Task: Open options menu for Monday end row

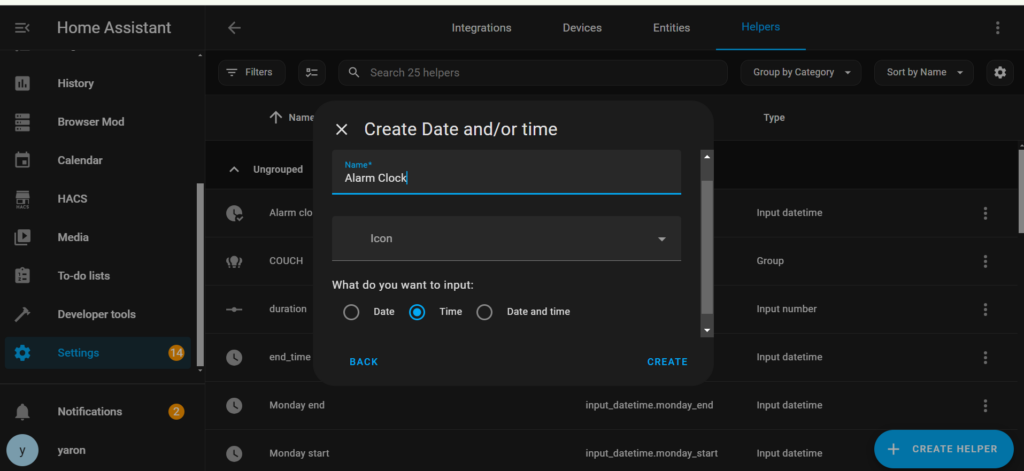Action: [985, 405]
